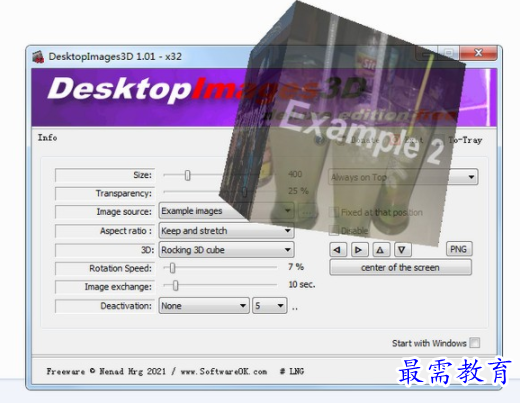
Task: Click the "Image exchange:" label
Action: (118, 287)
